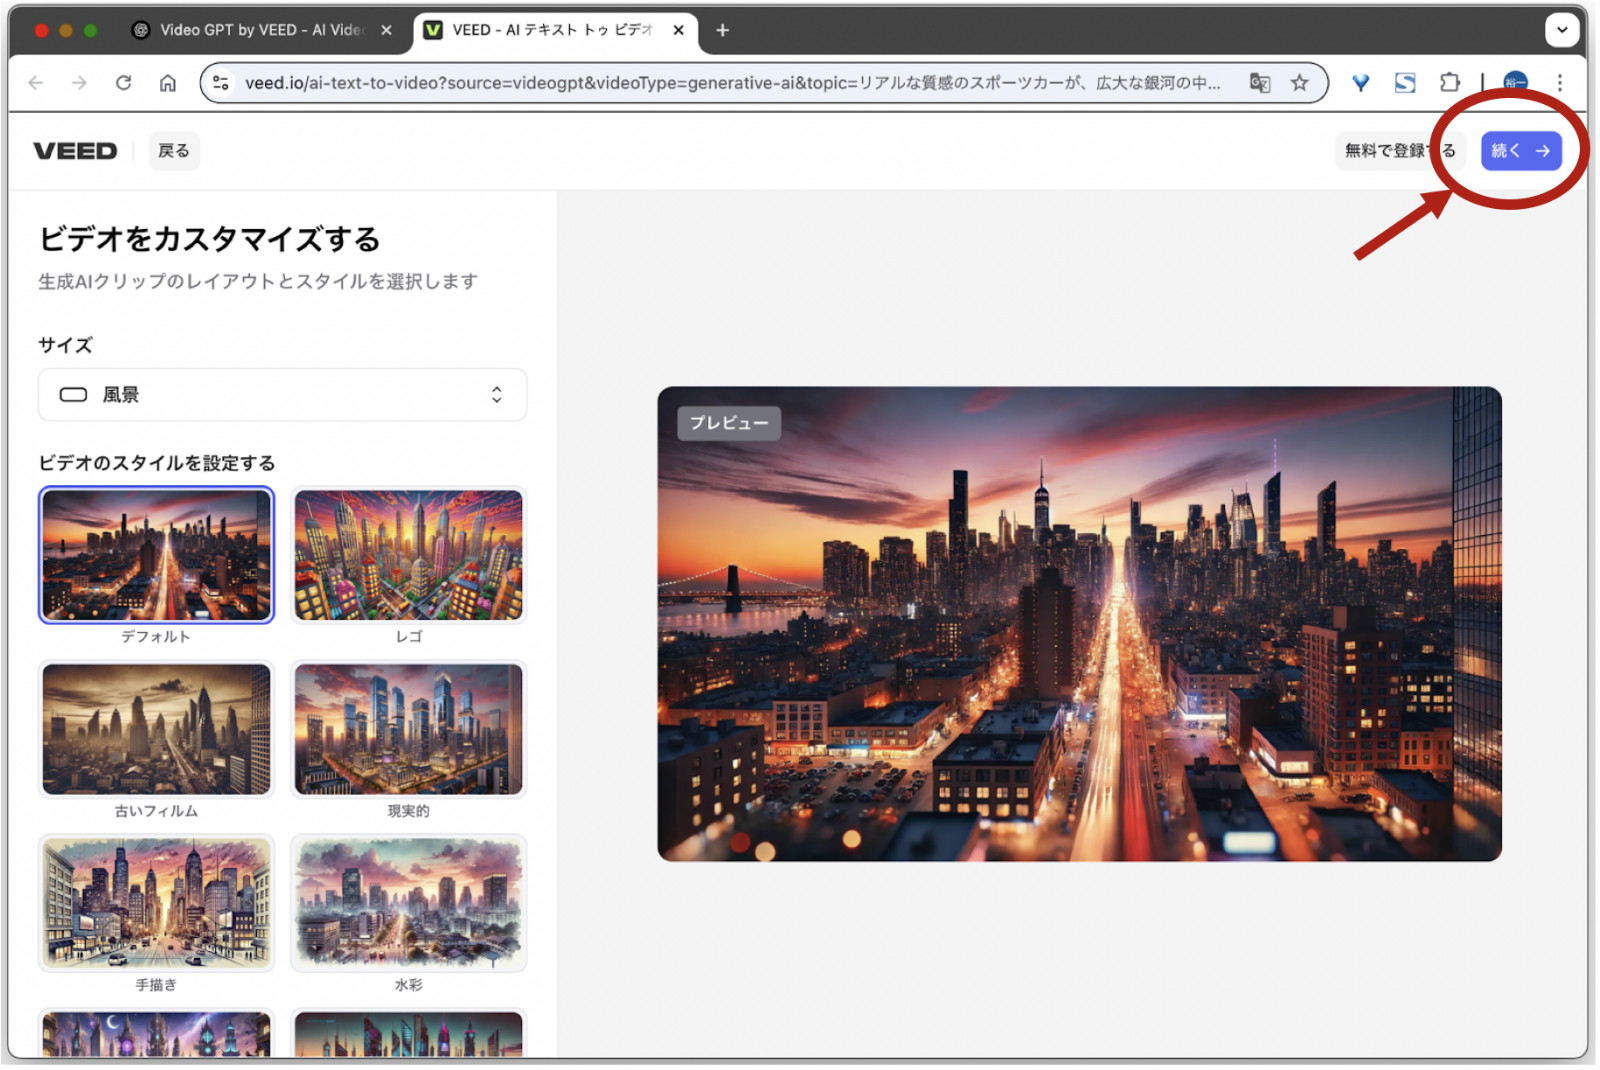Select the VEED - AI テキスト tab

pyautogui.click(x=554, y=30)
